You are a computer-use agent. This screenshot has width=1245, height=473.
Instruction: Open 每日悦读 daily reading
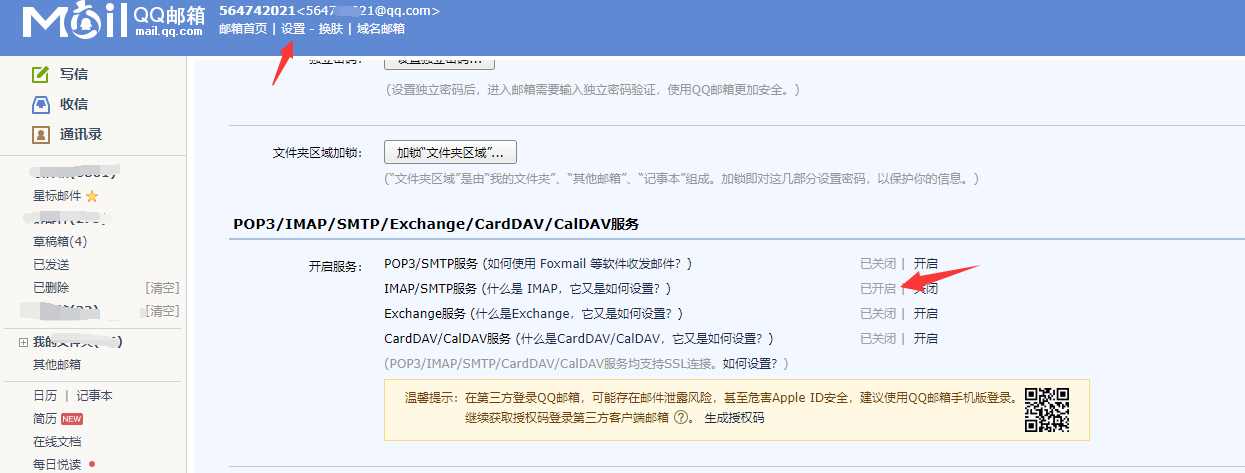tap(57, 465)
